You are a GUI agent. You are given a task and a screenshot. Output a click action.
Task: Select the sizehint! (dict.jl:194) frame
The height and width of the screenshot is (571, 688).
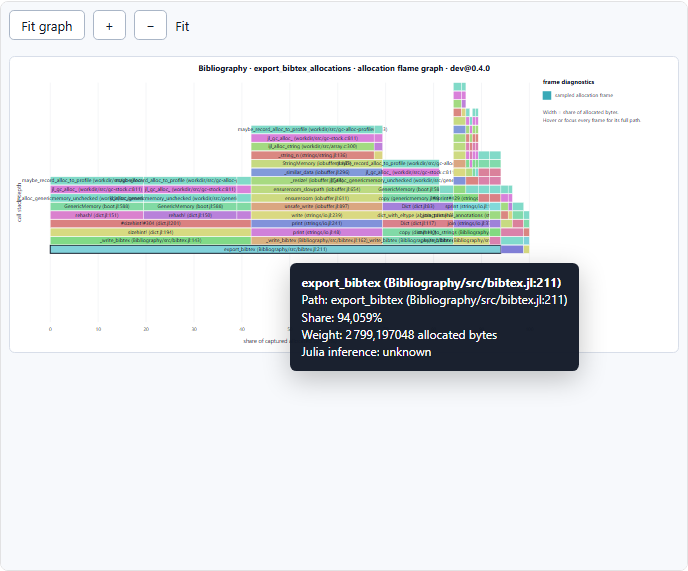[150, 232]
